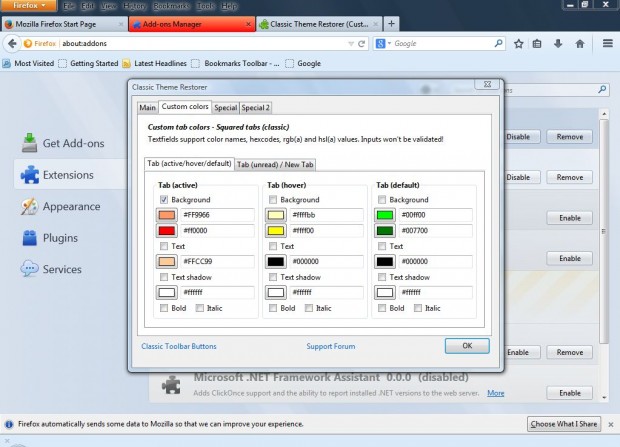620x447 pixels.
Task: Check Bold under Tab (active)
Action: 164,308
